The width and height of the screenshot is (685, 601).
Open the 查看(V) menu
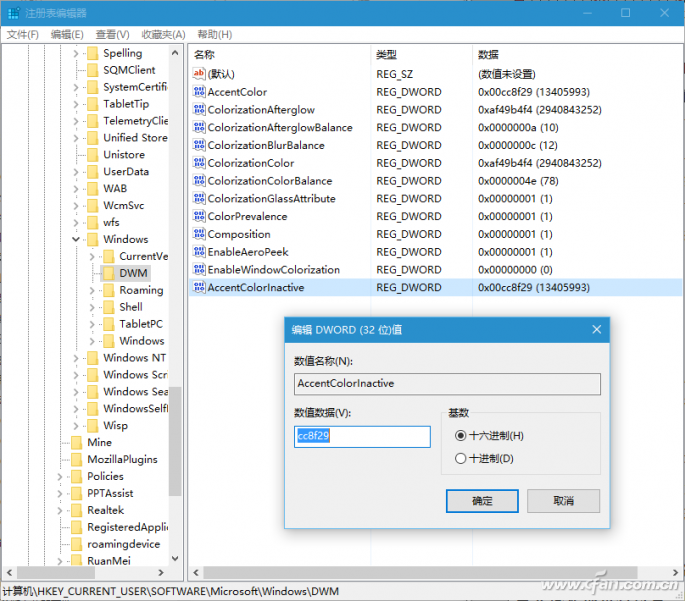pos(112,35)
